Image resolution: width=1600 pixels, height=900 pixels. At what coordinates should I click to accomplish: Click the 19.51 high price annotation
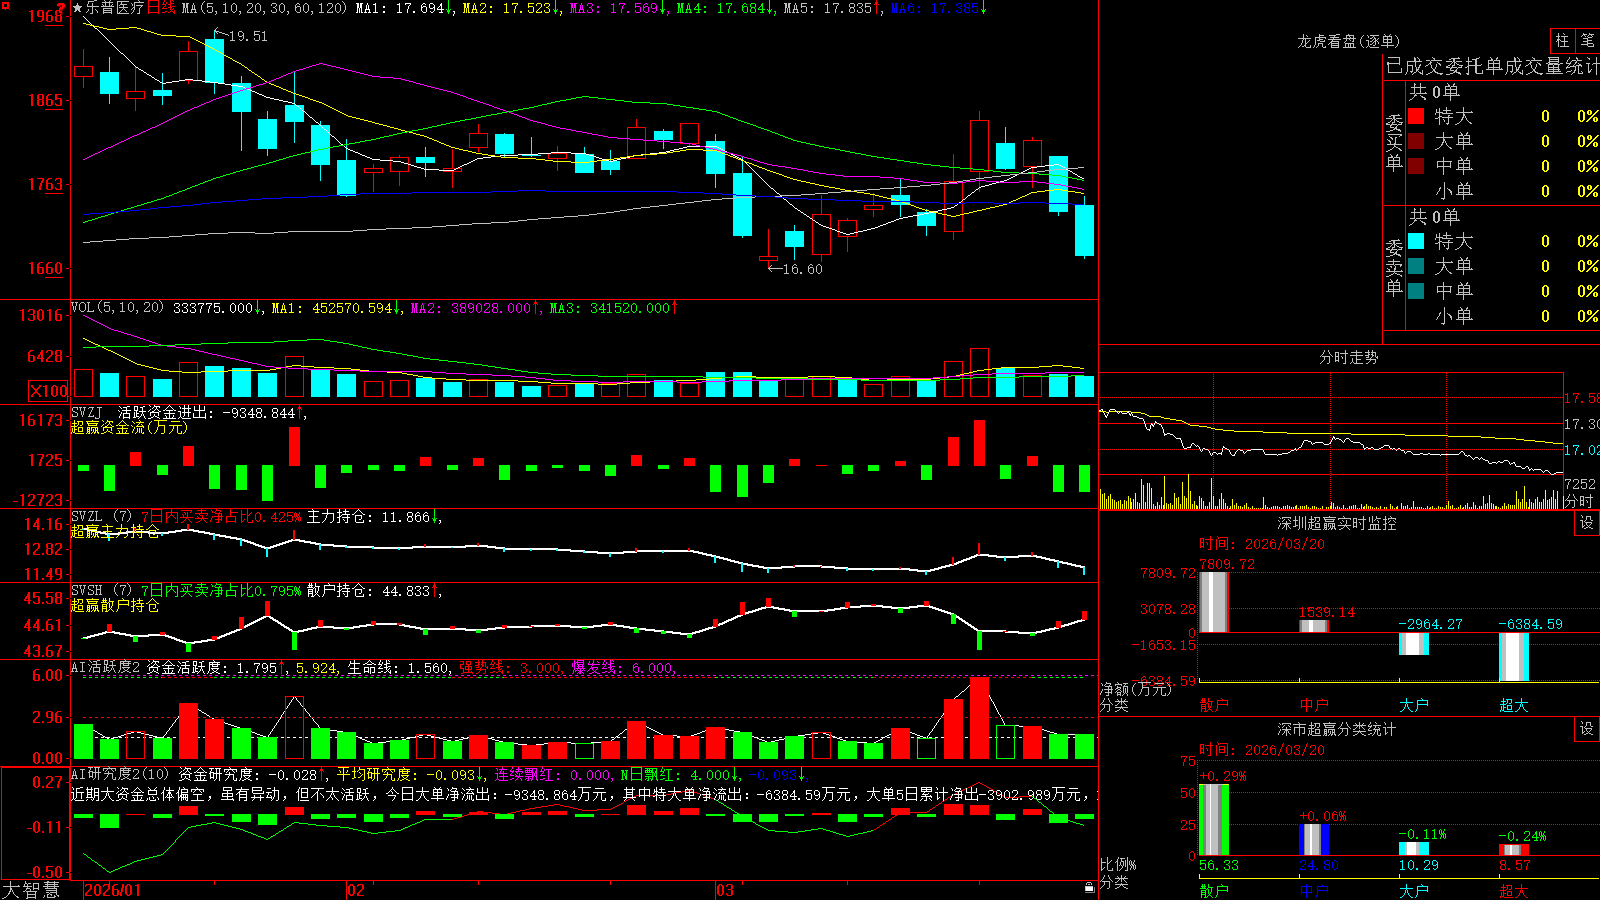[x=247, y=36]
